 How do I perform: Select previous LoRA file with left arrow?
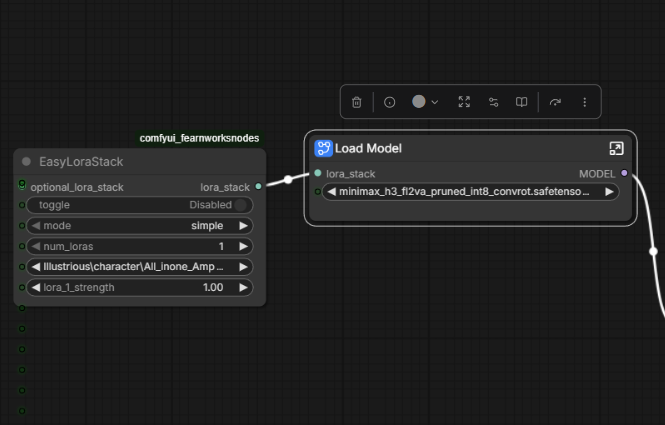36,267
